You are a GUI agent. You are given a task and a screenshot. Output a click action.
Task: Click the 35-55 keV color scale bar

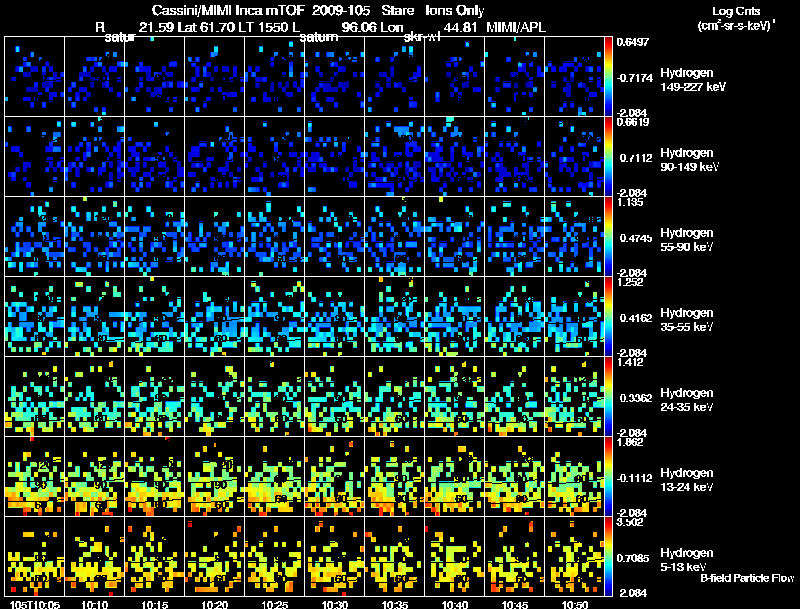click(x=608, y=317)
